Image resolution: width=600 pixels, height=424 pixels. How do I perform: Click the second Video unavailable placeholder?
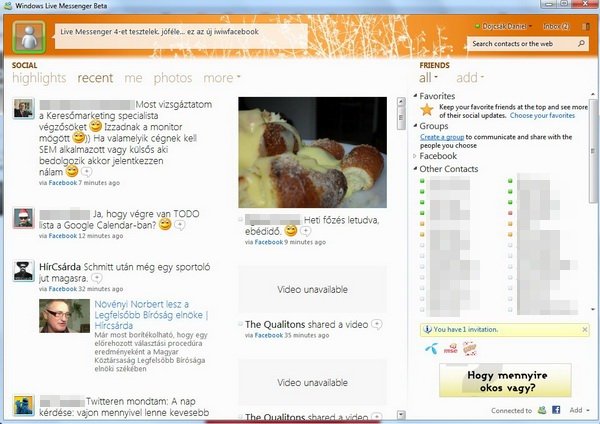tap(312, 382)
